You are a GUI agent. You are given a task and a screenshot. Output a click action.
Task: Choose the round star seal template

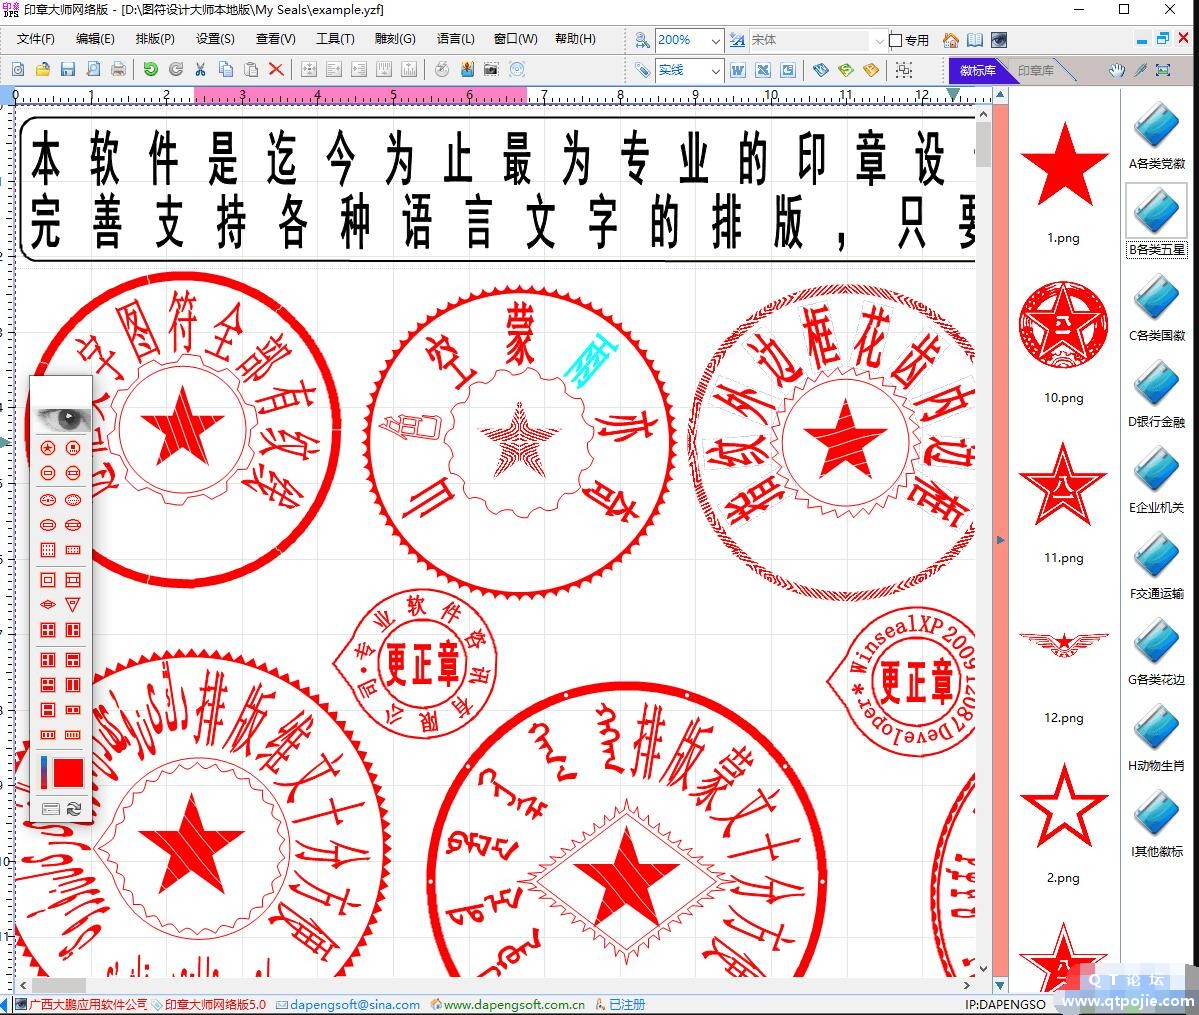click(x=48, y=448)
